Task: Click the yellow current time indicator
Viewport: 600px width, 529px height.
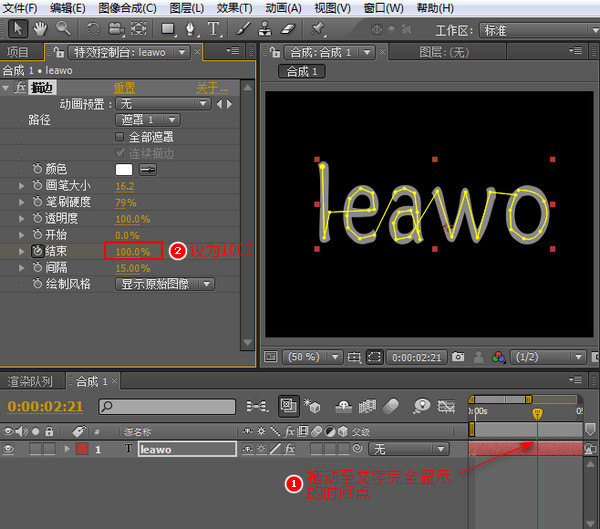Action: click(x=537, y=413)
